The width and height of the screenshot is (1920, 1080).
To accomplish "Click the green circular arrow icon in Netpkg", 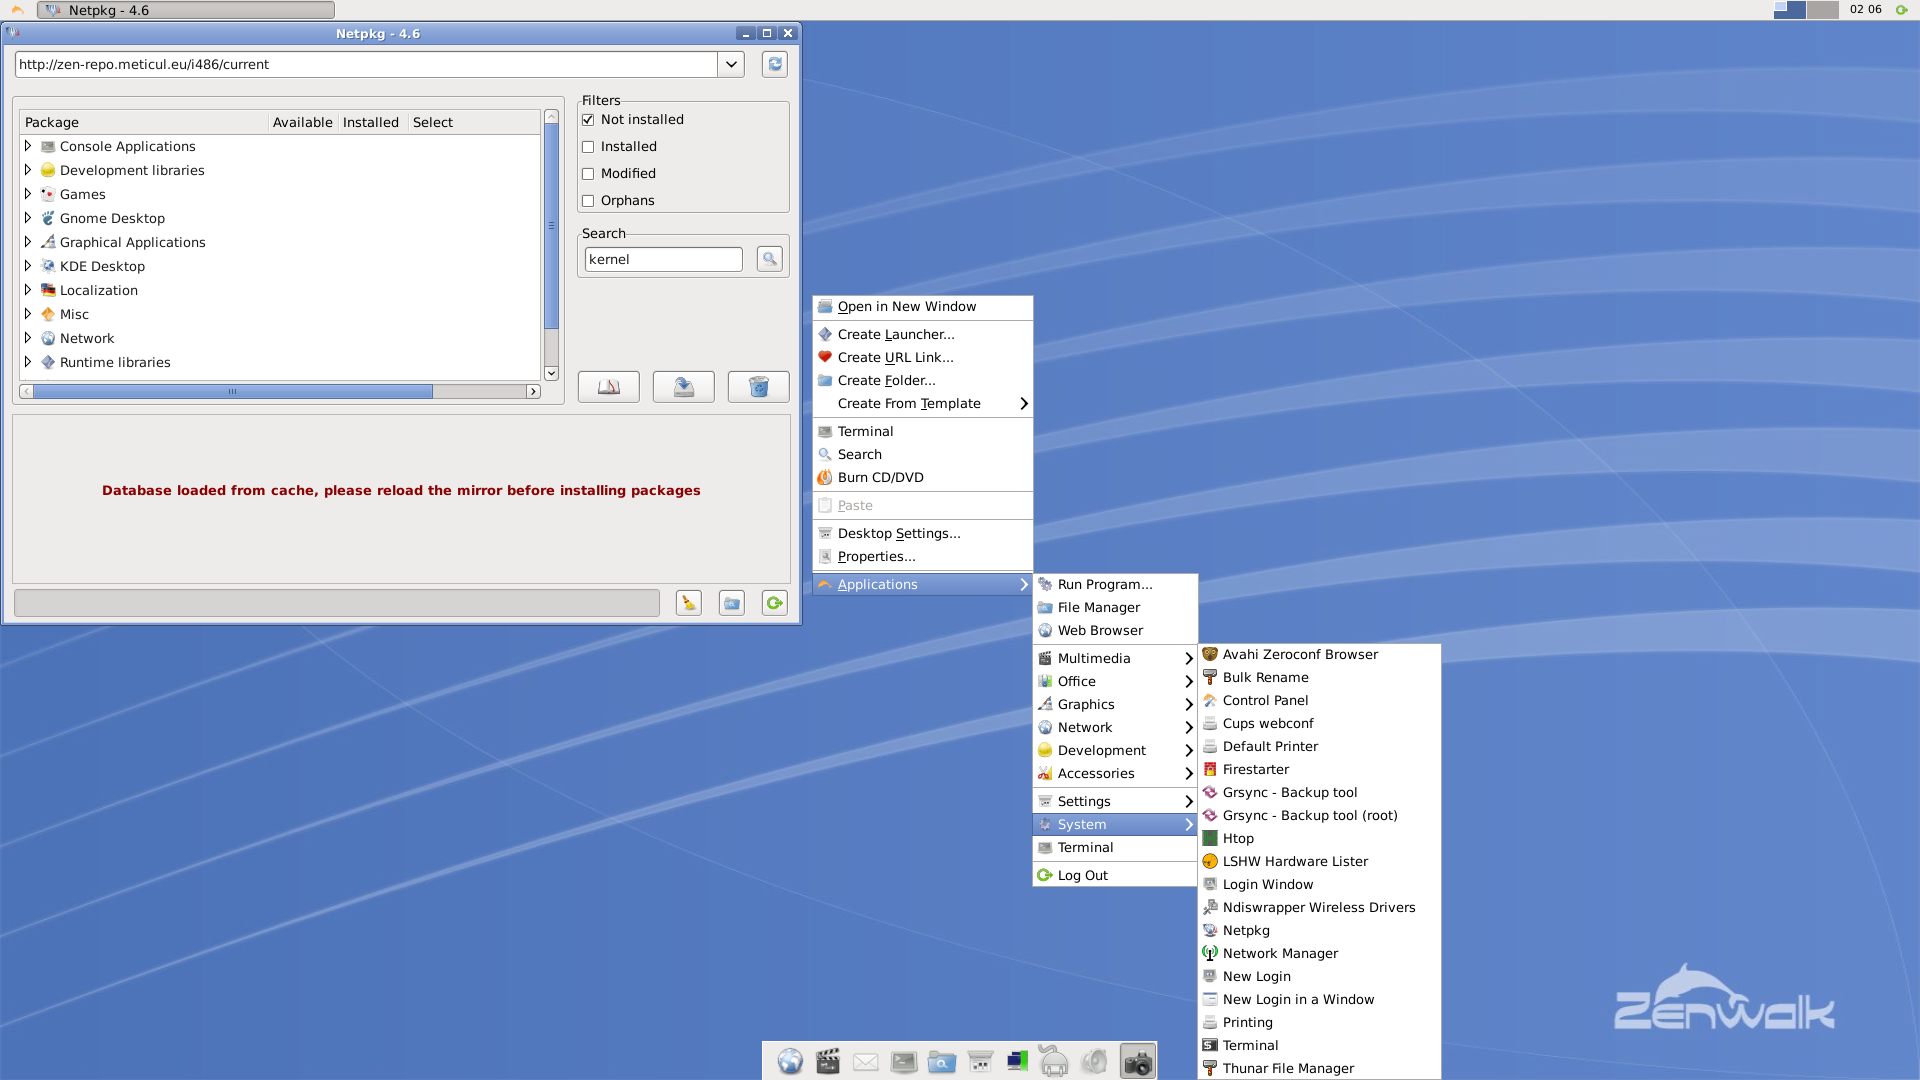I will click(774, 603).
